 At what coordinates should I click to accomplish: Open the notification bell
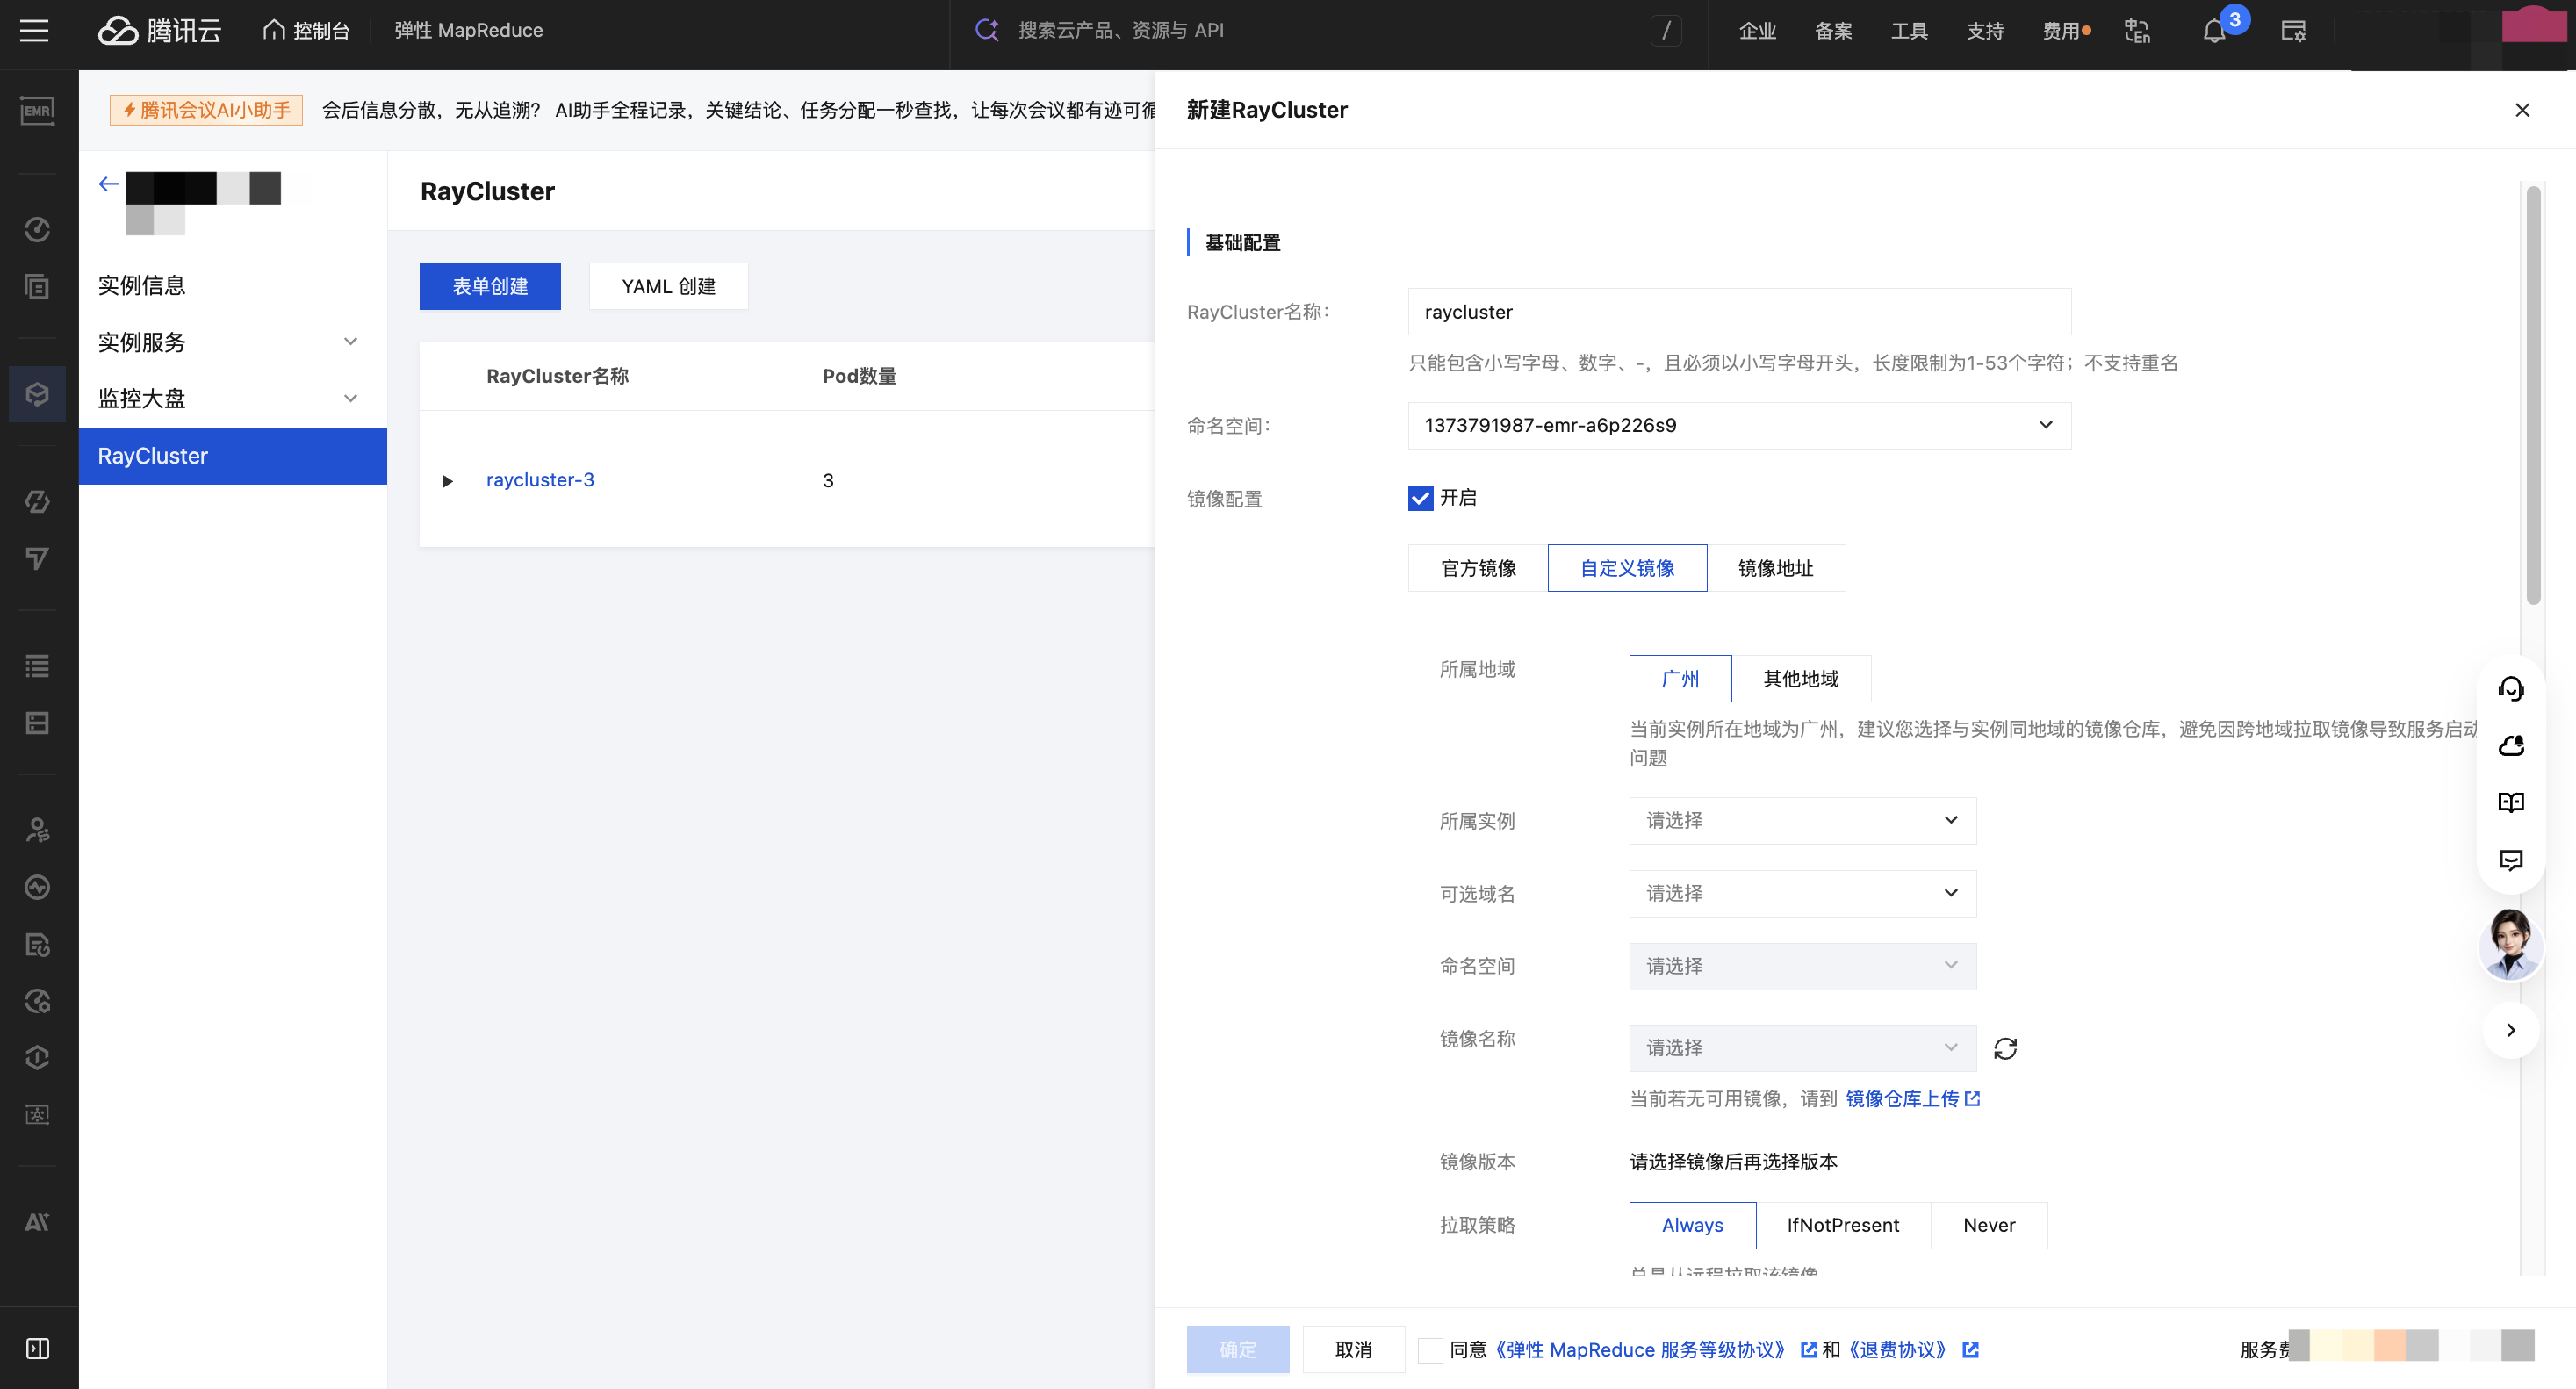click(x=2214, y=31)
